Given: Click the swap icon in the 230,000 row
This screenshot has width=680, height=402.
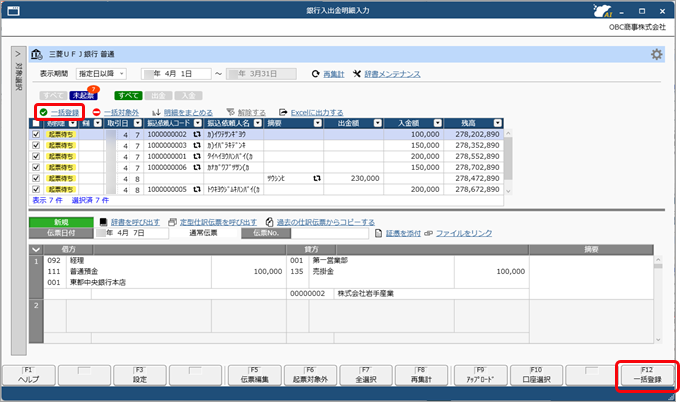Looking at the screenshot, I should point(317,178).
